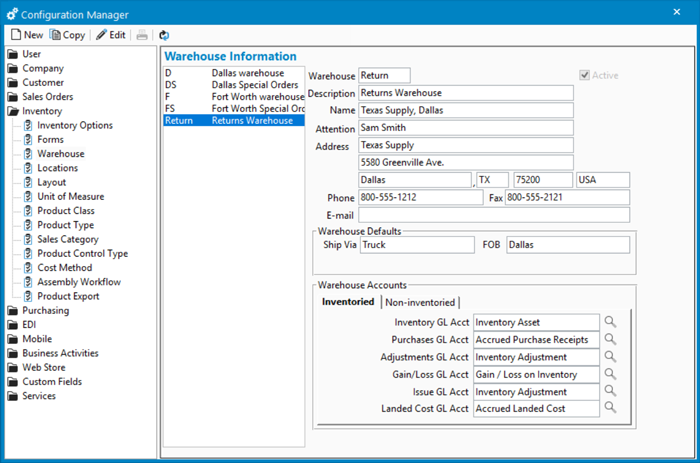Click the refresh icon in toolbar
This screenshot has width=700, height=463.
coord(164,35)
